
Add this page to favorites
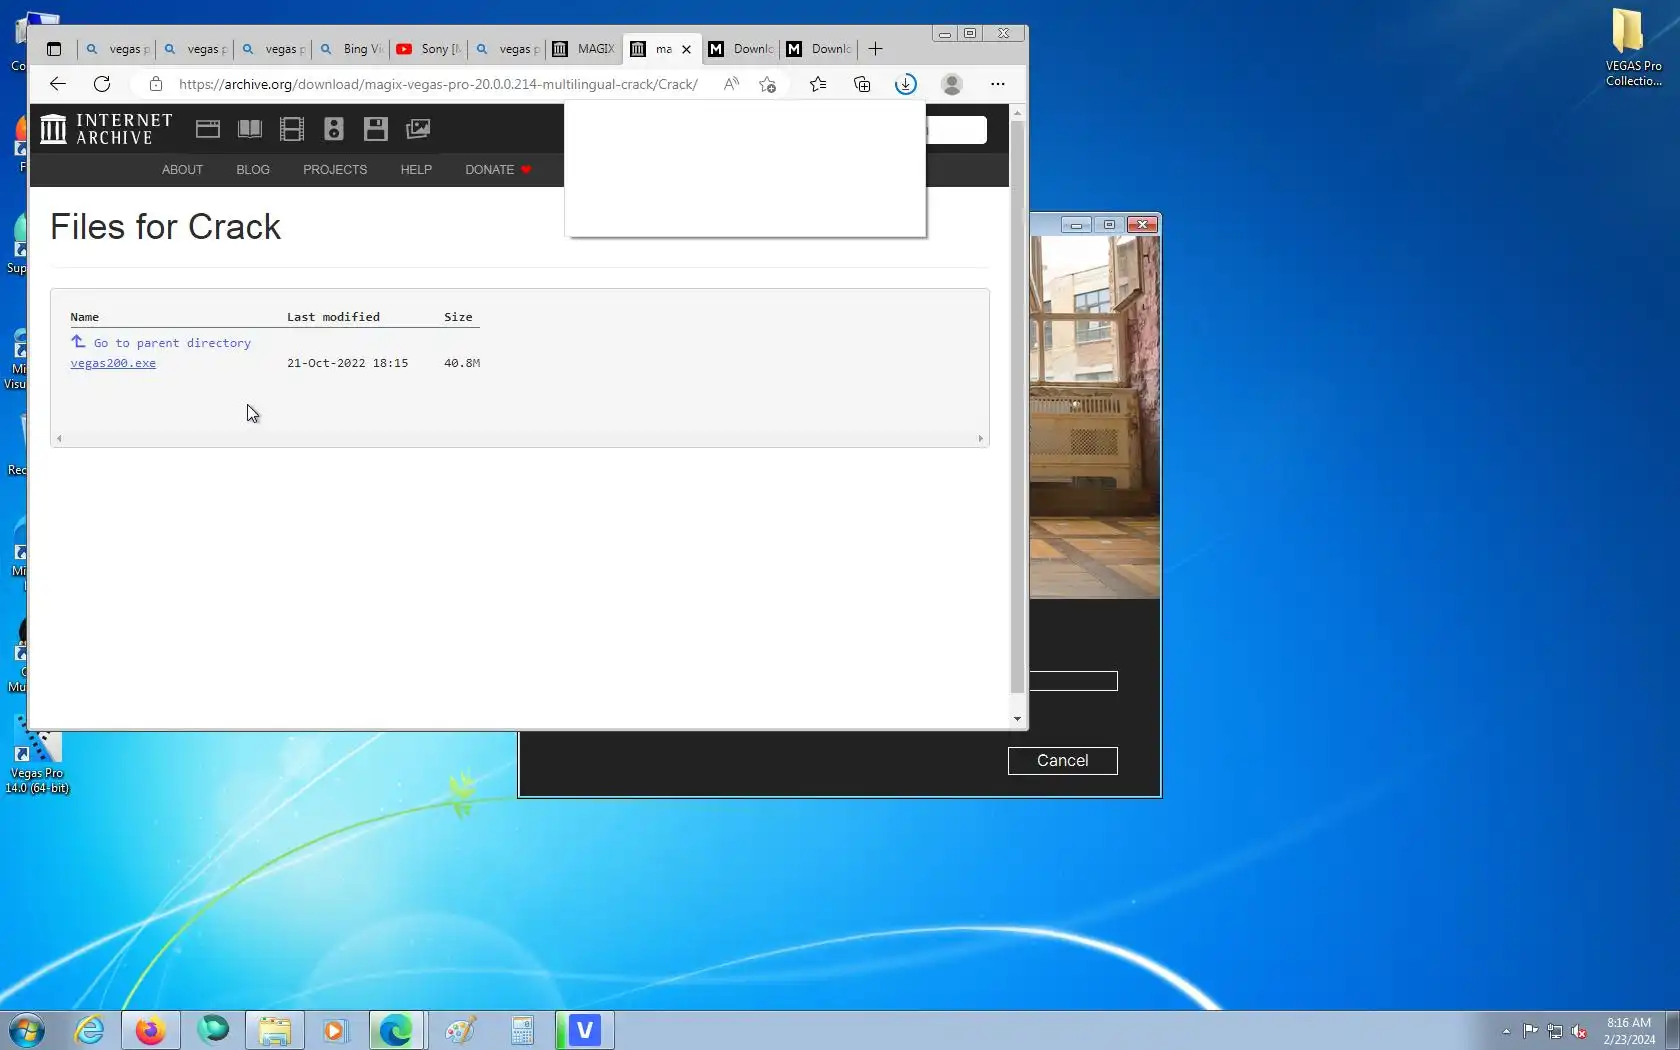pyautogui.click(x=767, y=84)
